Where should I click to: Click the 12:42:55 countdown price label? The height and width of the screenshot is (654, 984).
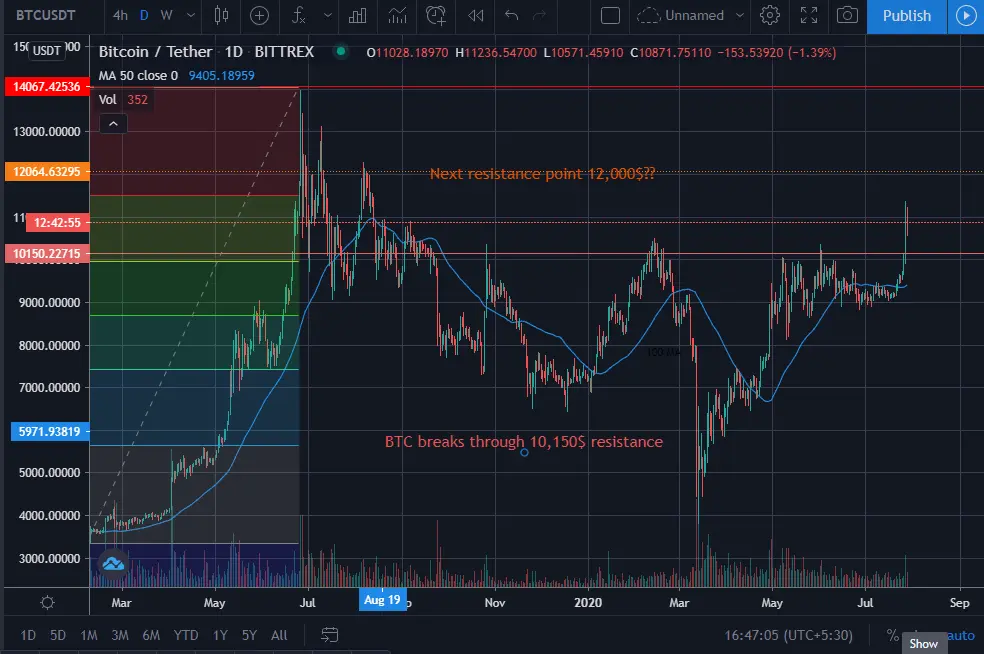pyautogui.click(x=57, y=222)
